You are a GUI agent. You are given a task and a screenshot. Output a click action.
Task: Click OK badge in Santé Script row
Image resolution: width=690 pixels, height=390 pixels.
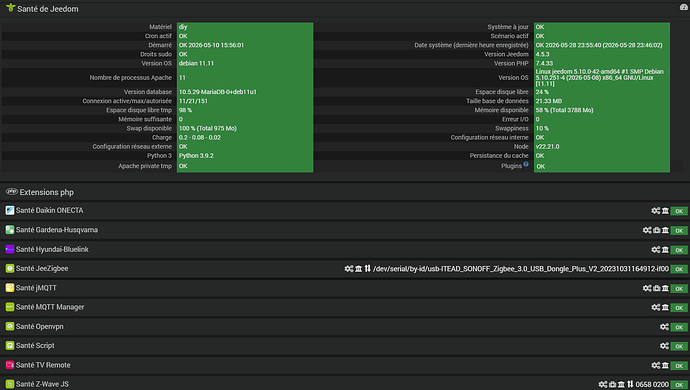click(679, 346)
